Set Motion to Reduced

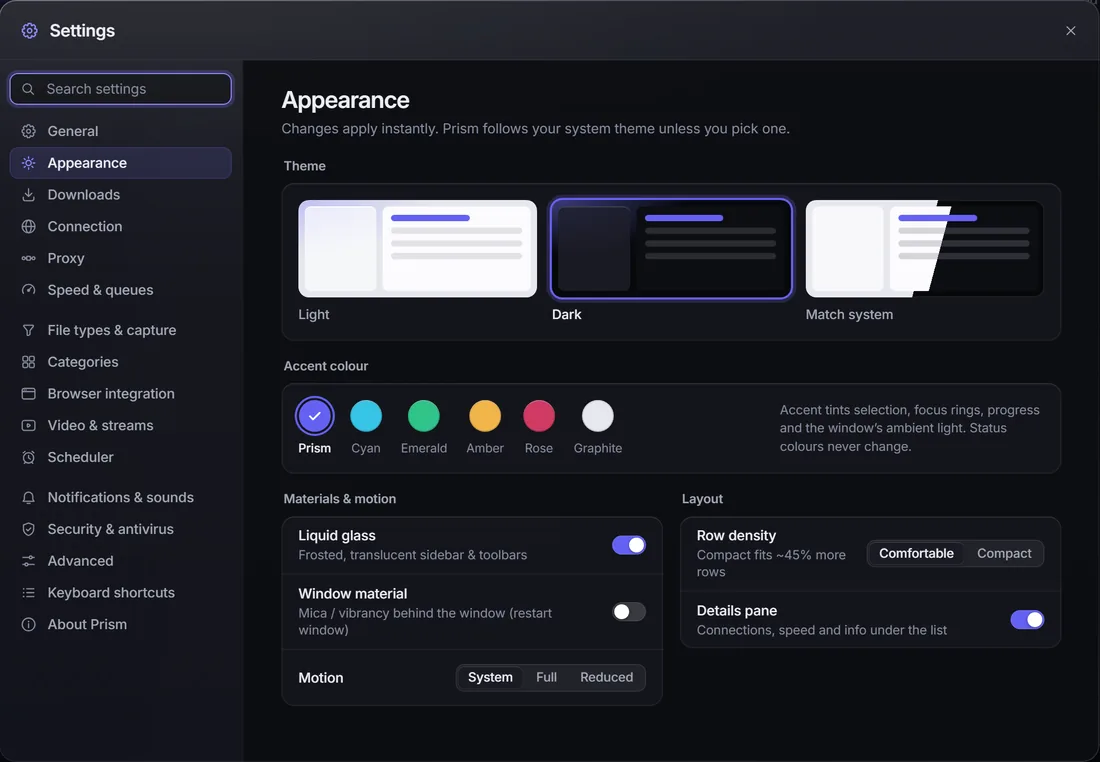coord(606,678)
